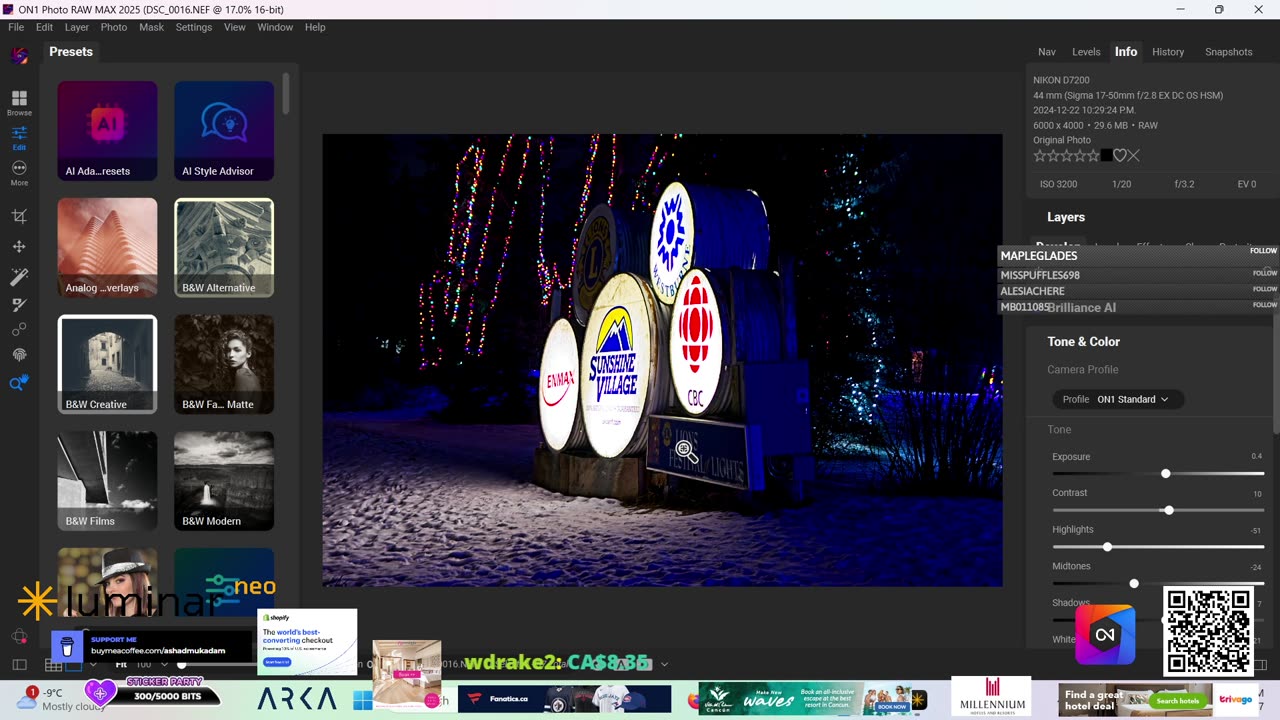Switch to the Levels tab
Screen dimensions: 1280x720
tap(1086, 52)
